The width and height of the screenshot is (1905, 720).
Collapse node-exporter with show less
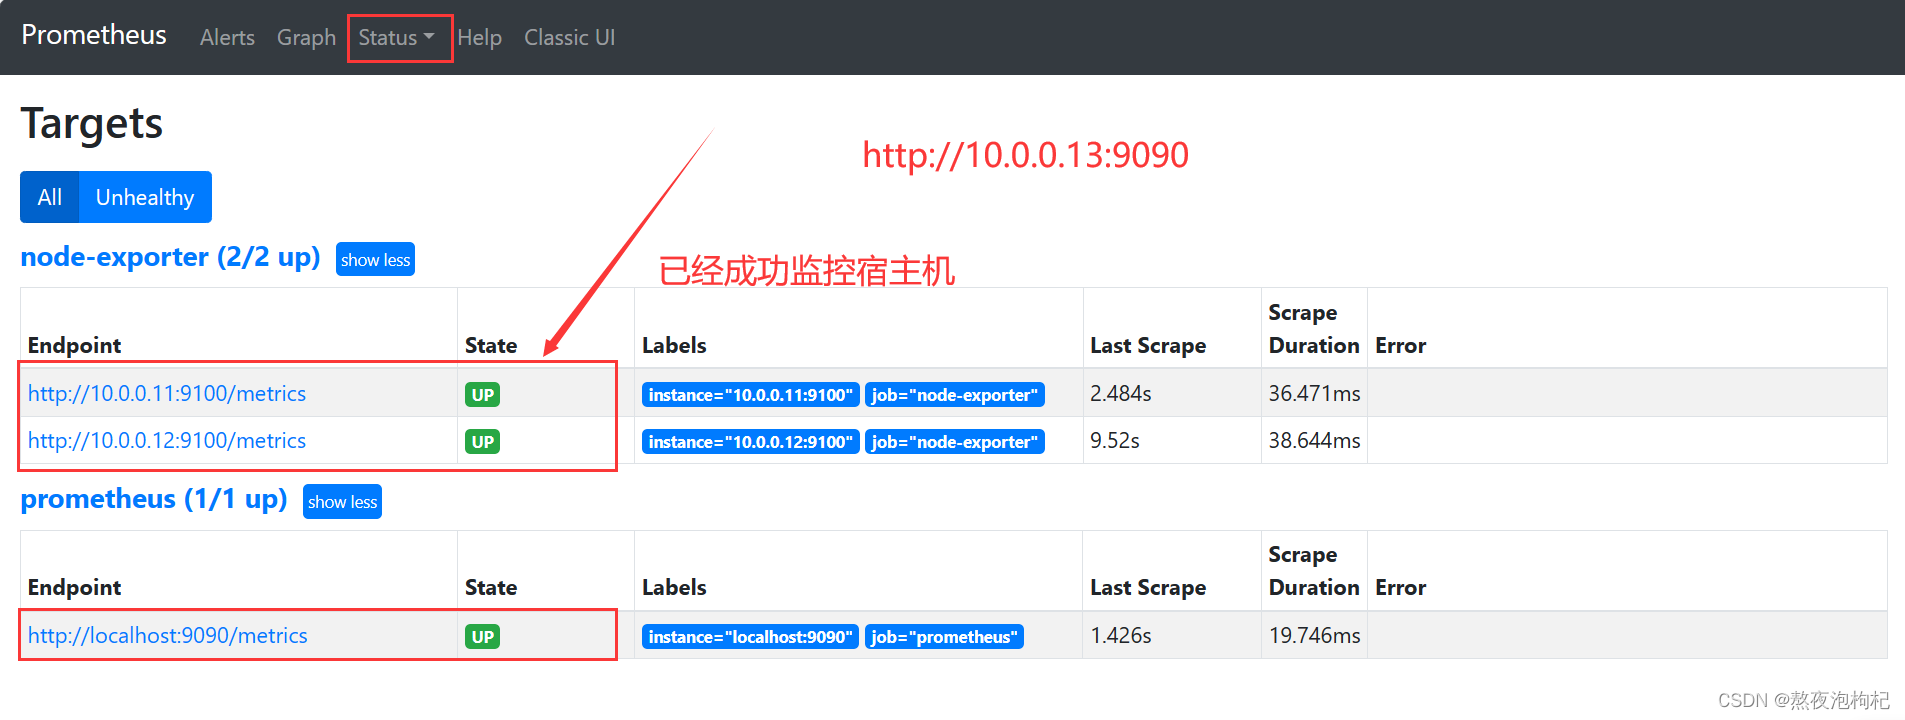click(375, 260)
